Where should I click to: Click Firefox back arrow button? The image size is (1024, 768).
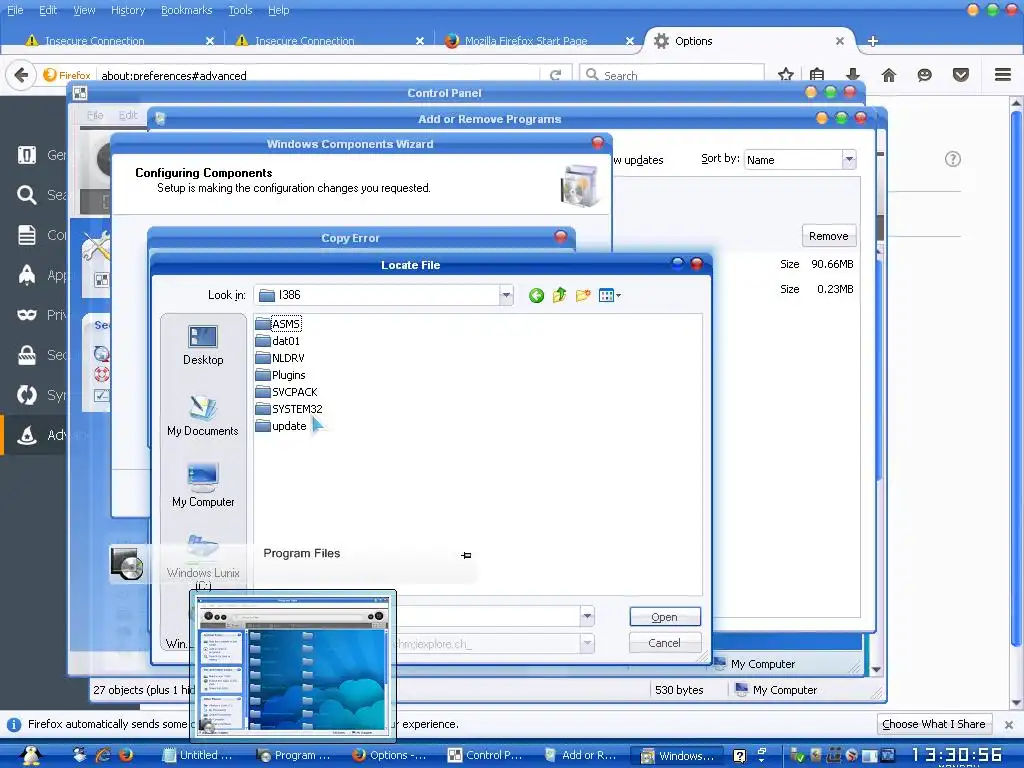(21, 75)
